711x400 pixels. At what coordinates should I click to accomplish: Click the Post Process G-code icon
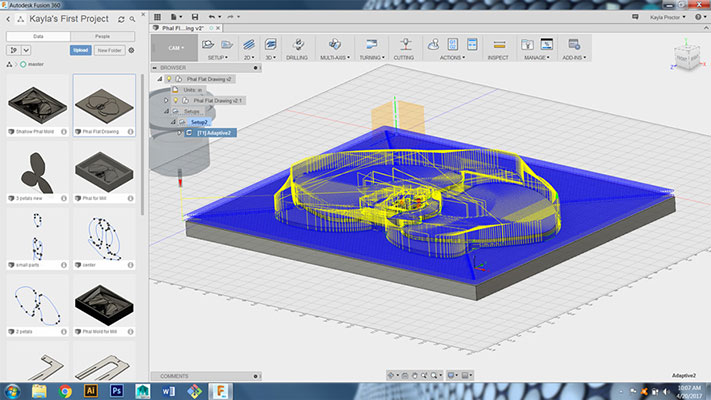(x=453, y=44)
